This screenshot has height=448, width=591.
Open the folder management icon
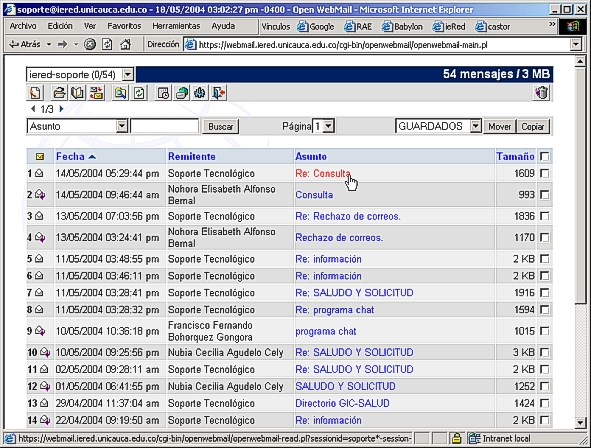point(59,93)
